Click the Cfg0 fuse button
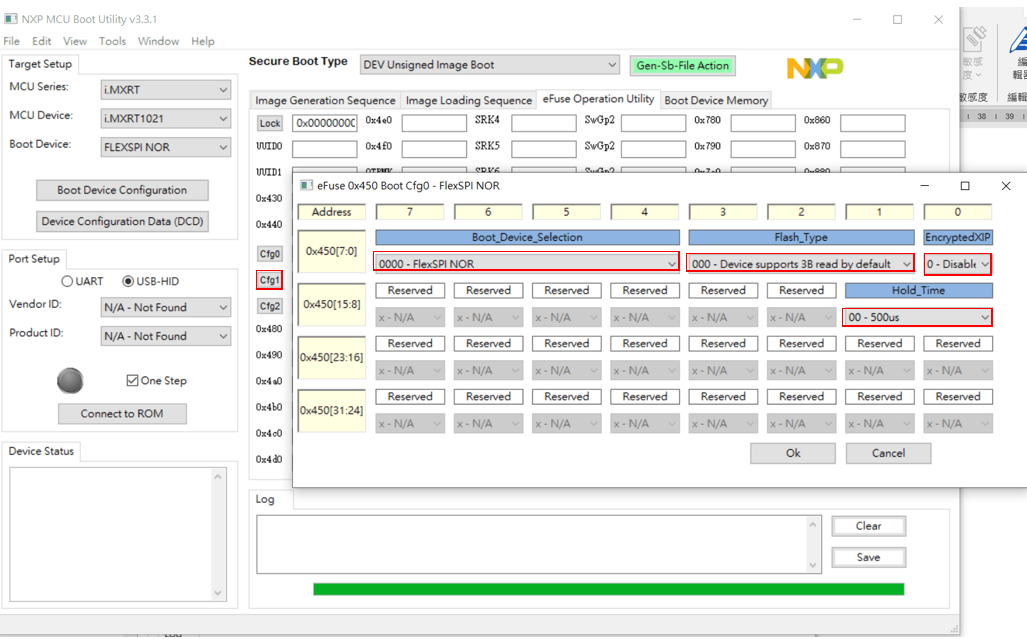The width and height of the screenshot is (1027, 639). (269, 254)
